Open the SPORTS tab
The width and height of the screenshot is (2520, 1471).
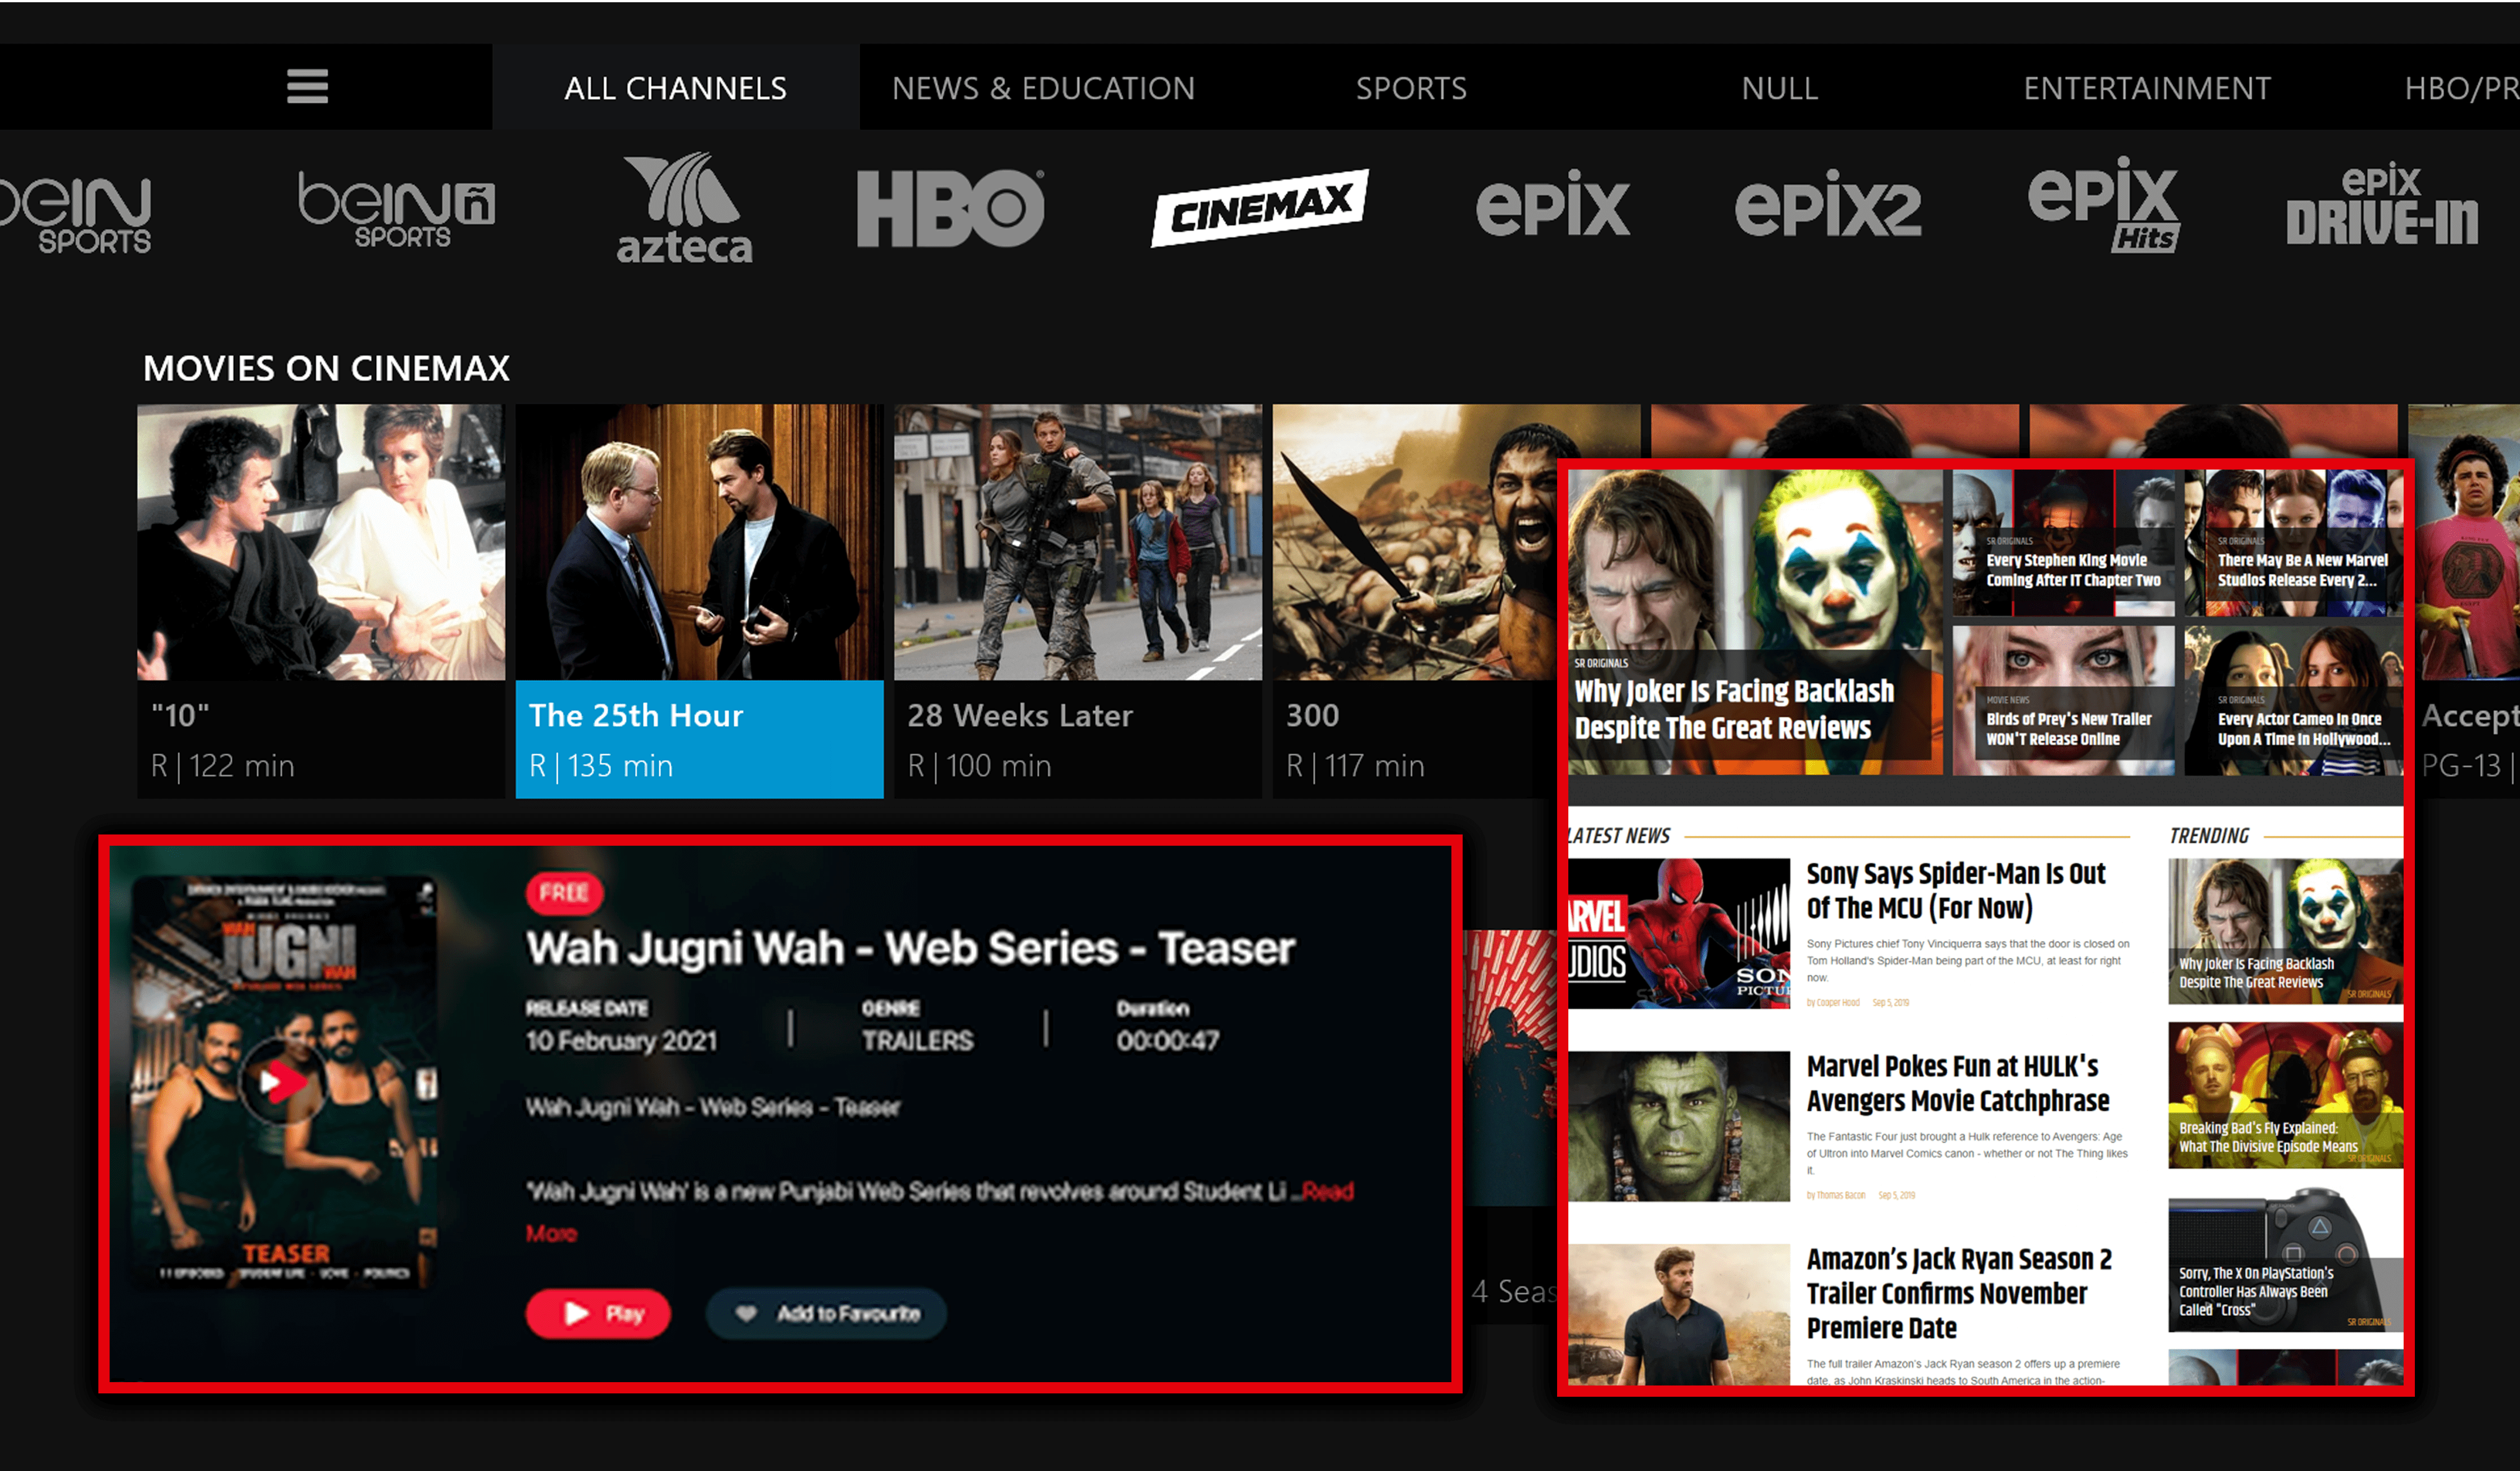tap(1411, 88)
